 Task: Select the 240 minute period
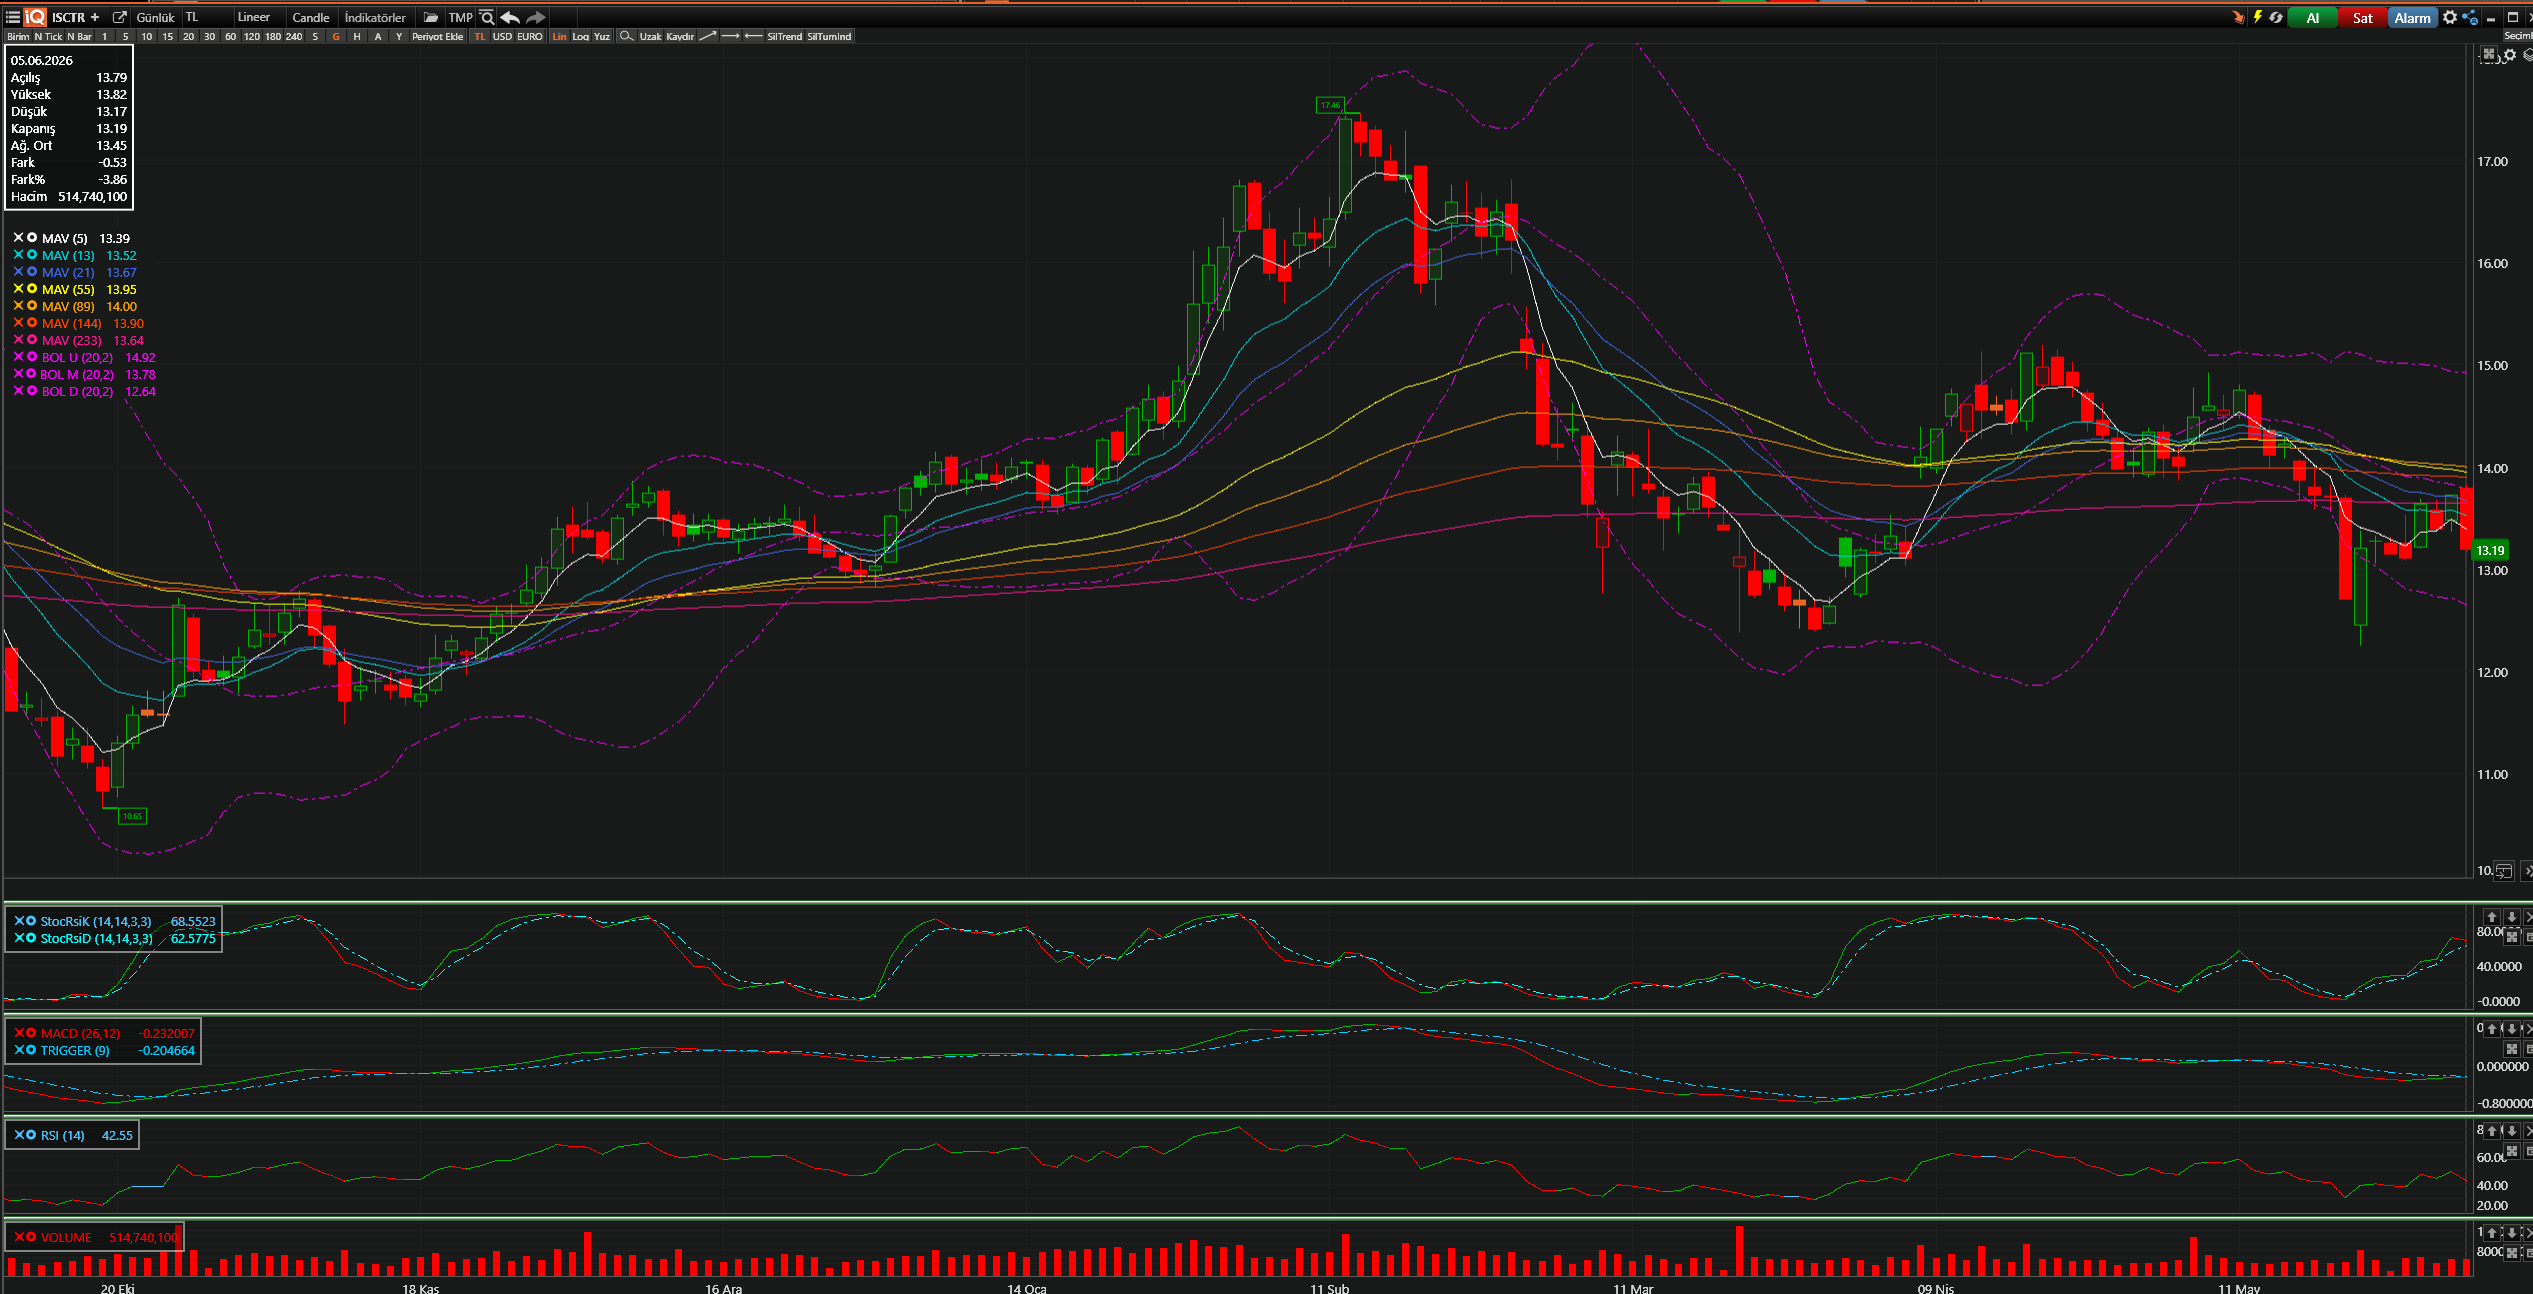[294, 36]
